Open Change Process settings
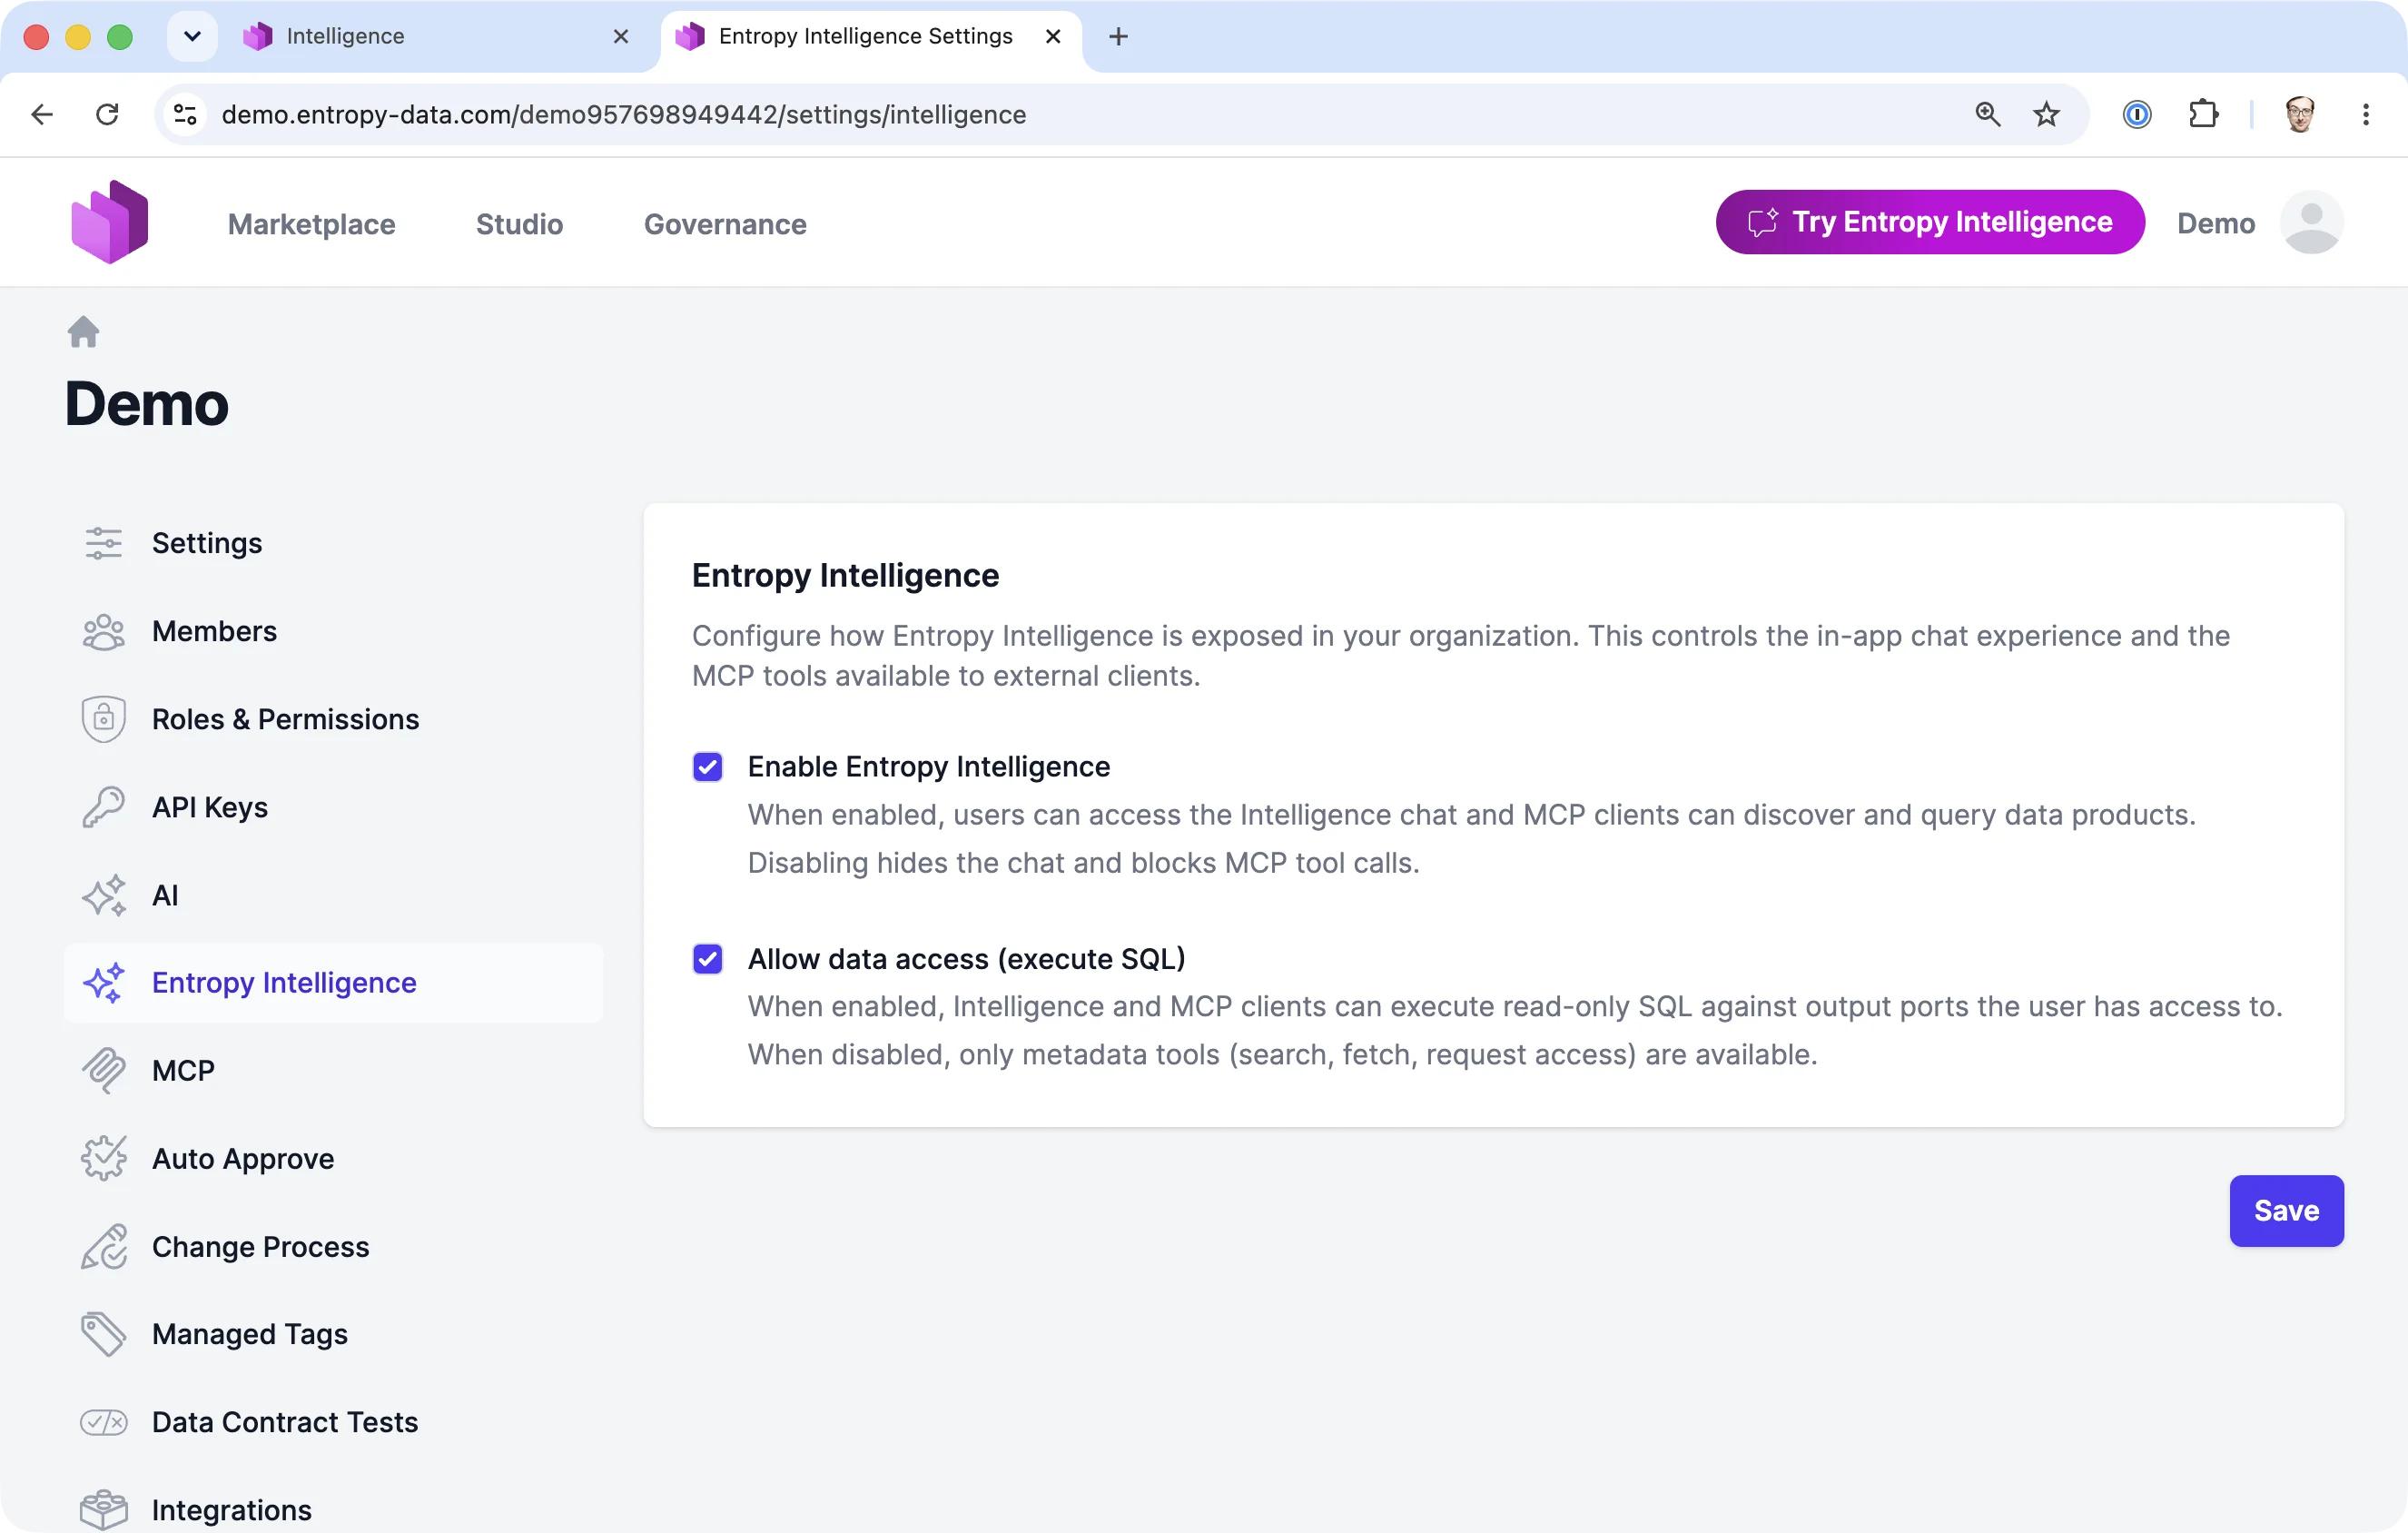The height and width of the screenshot is (1533, 2408). pyautogui.click(x=333, y=1247)
